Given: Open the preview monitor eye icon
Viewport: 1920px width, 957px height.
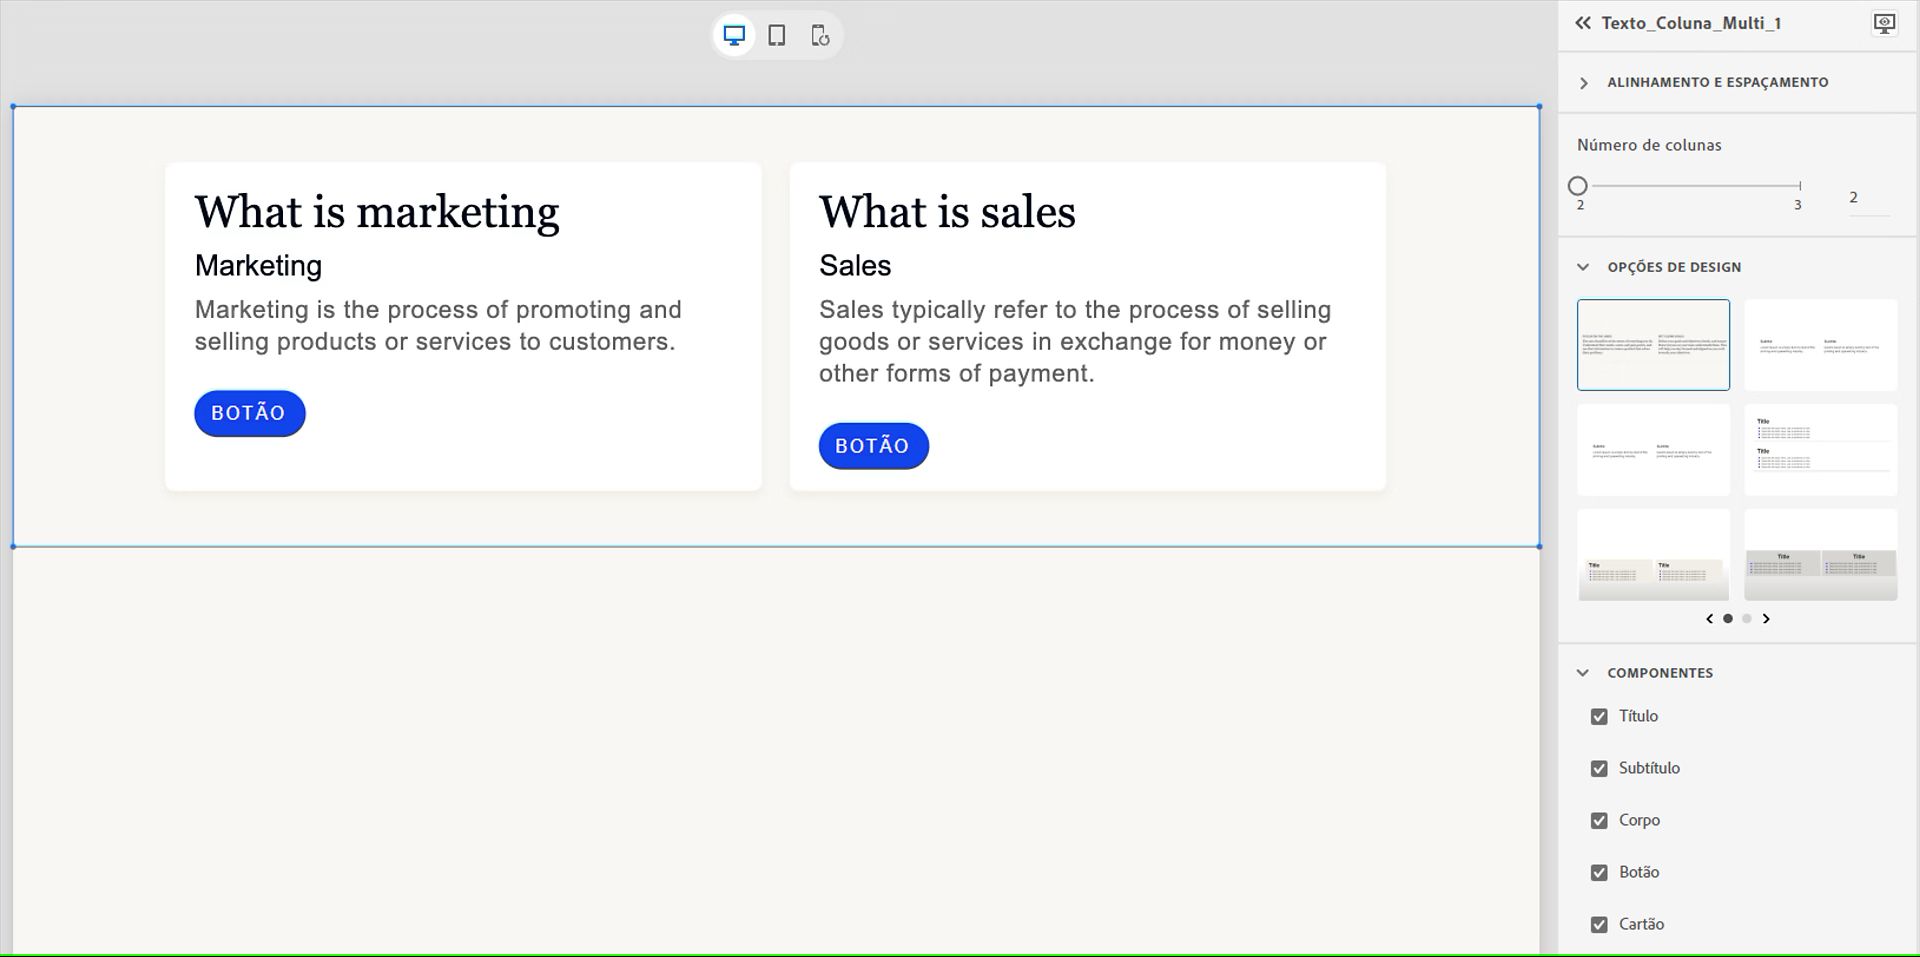Looking at the screenshot, I should point(1884,23).
